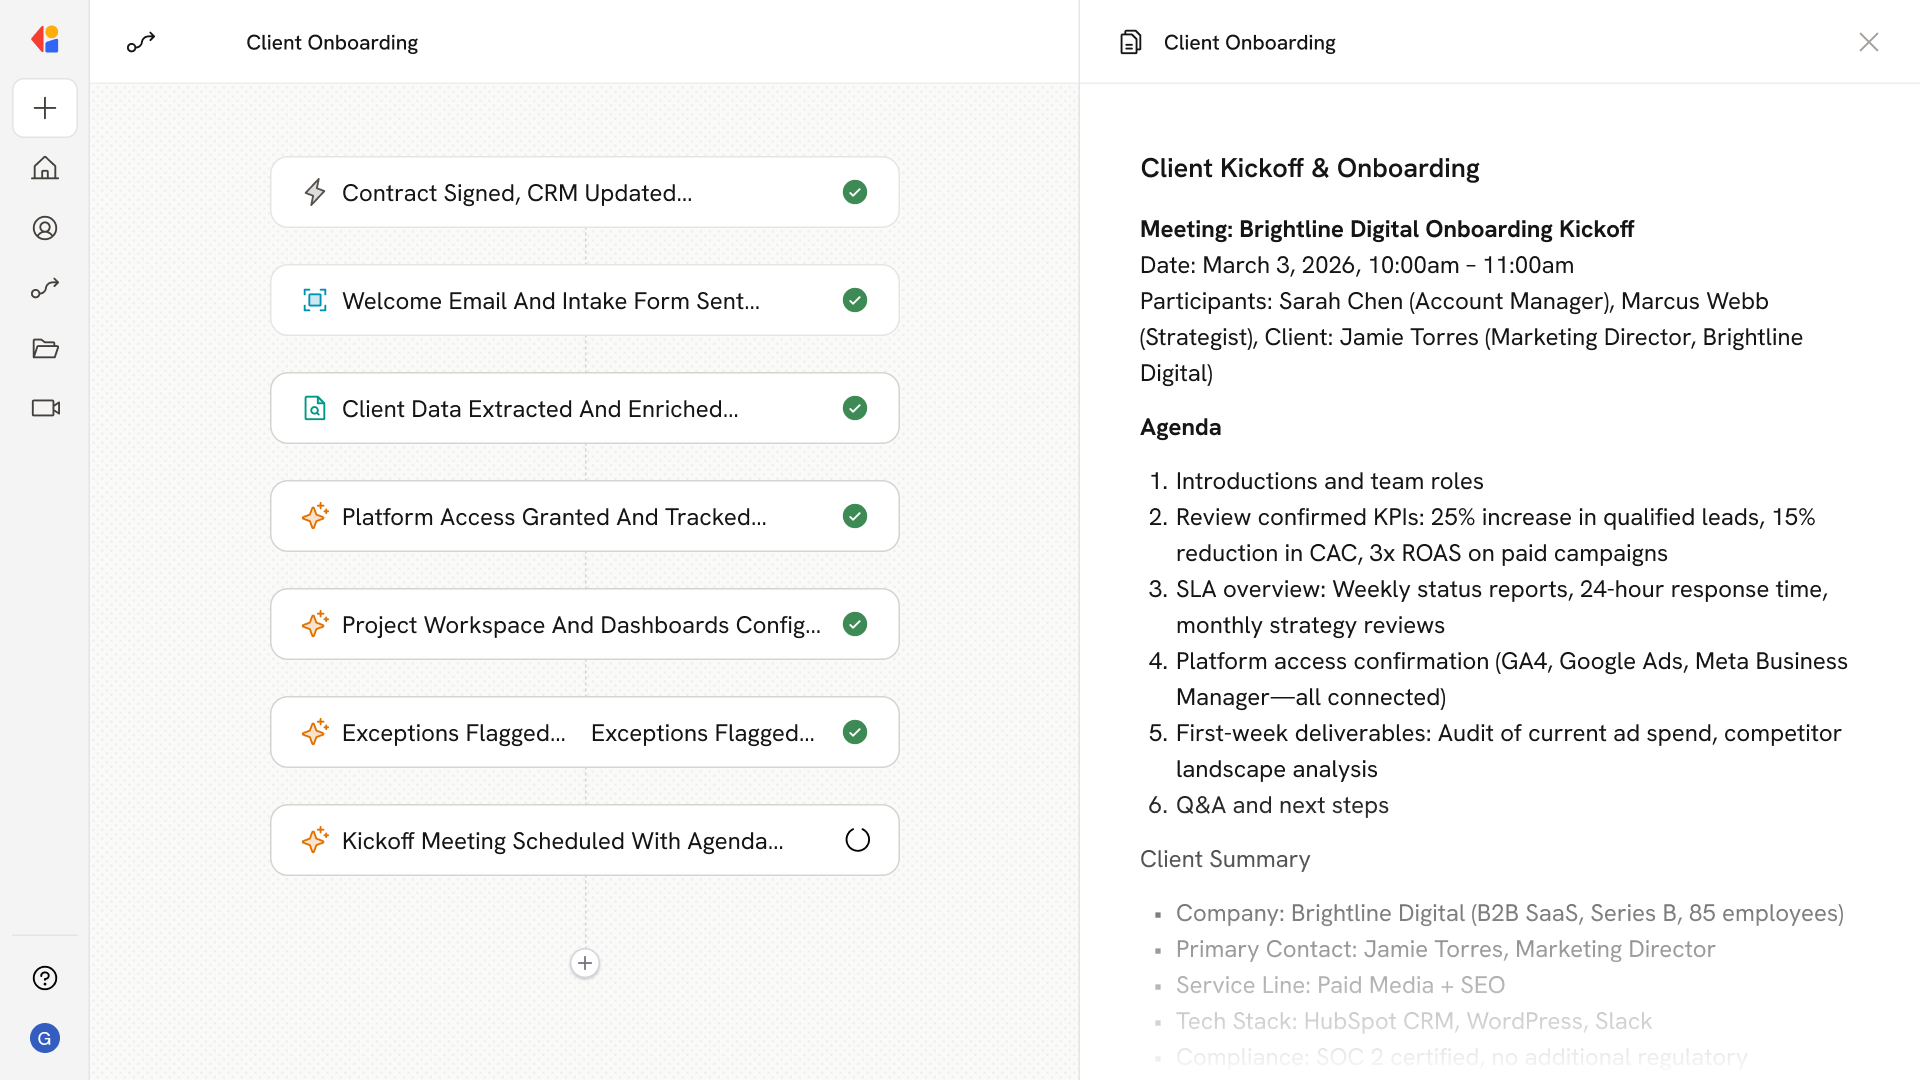
Task: Open the folder icon in the sidebar
Action: [45, 348]
